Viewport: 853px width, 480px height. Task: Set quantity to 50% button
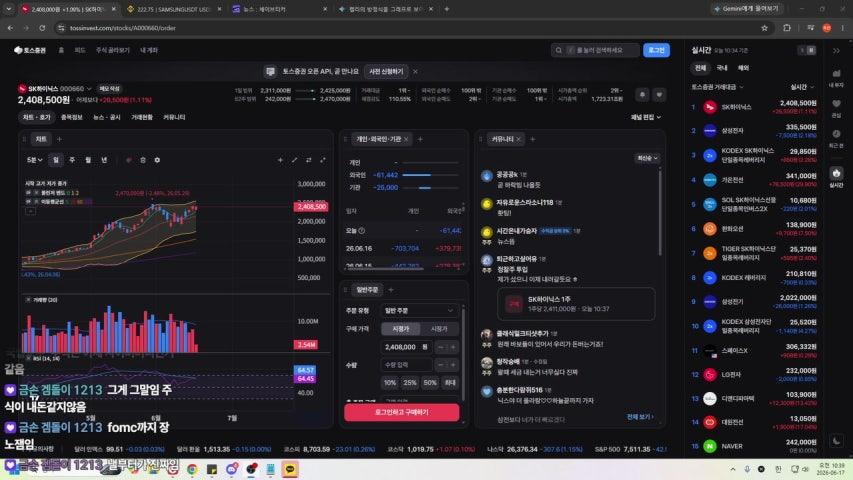click(x=430, y=383)
